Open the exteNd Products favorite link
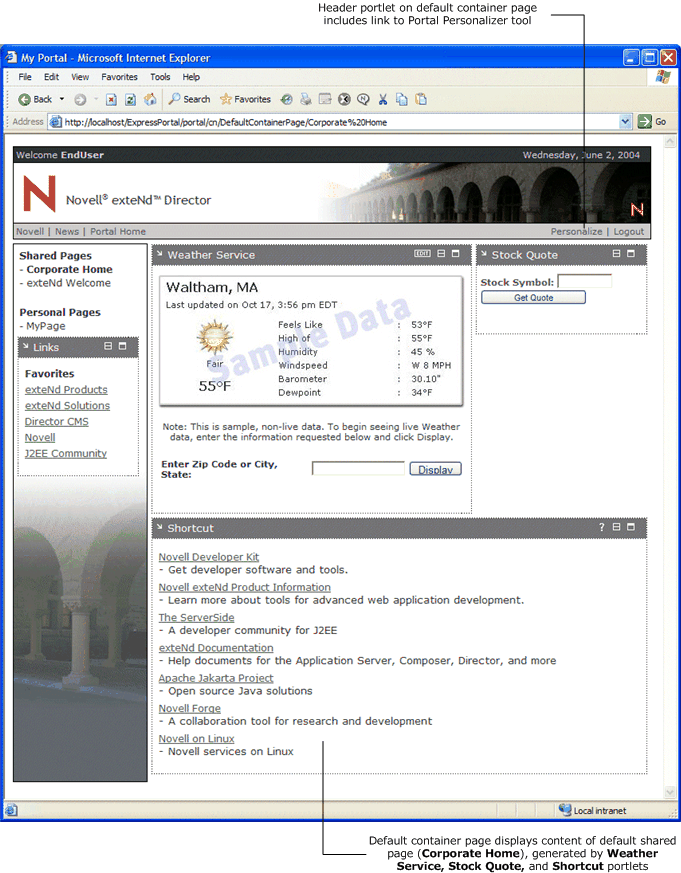Viewport: 681px width, 873px height. pos(66,390)
